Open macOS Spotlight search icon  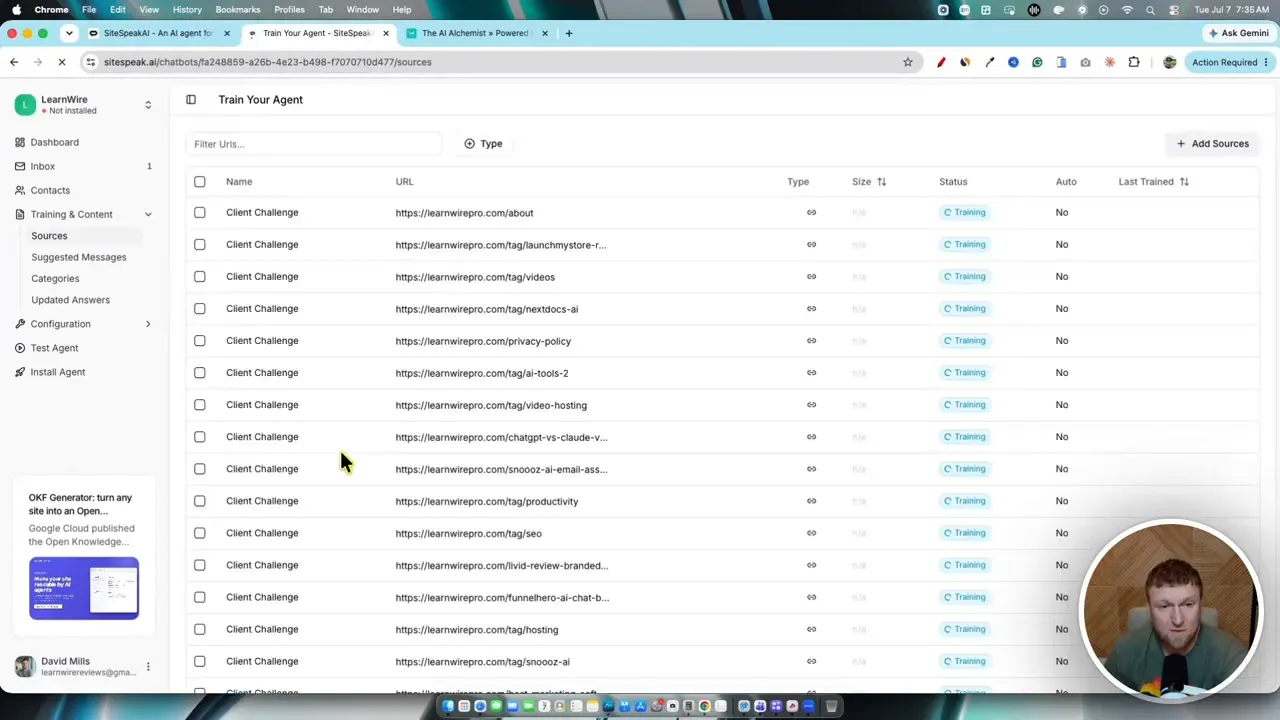[1151, 10]
